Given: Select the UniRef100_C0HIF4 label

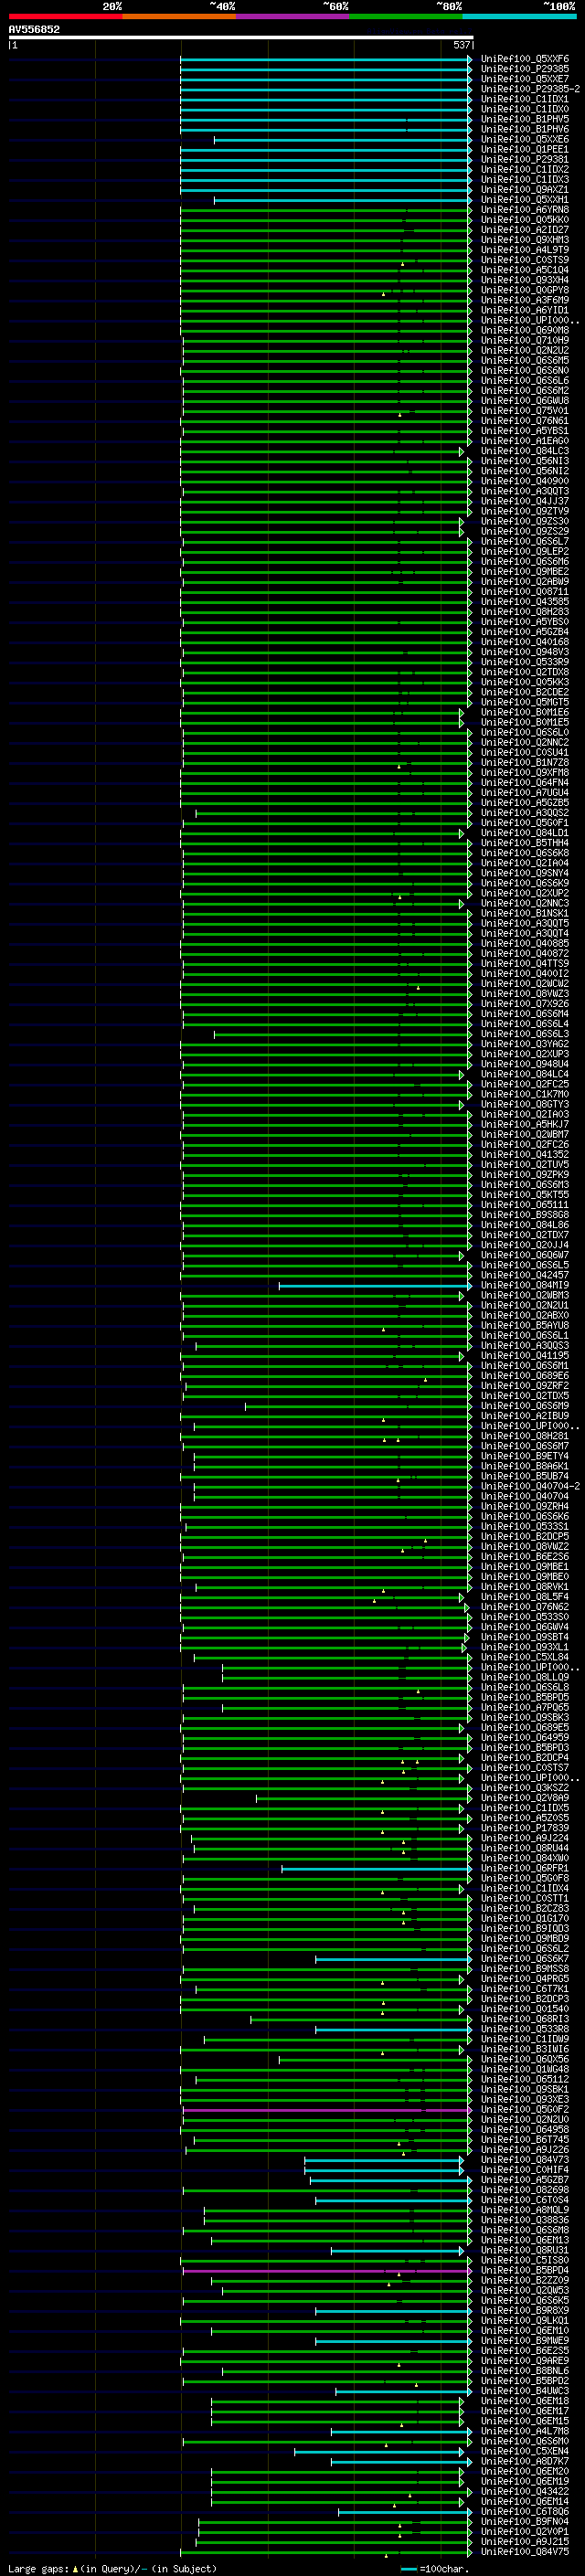Looking at the screenshot, I should [525, 2170].
